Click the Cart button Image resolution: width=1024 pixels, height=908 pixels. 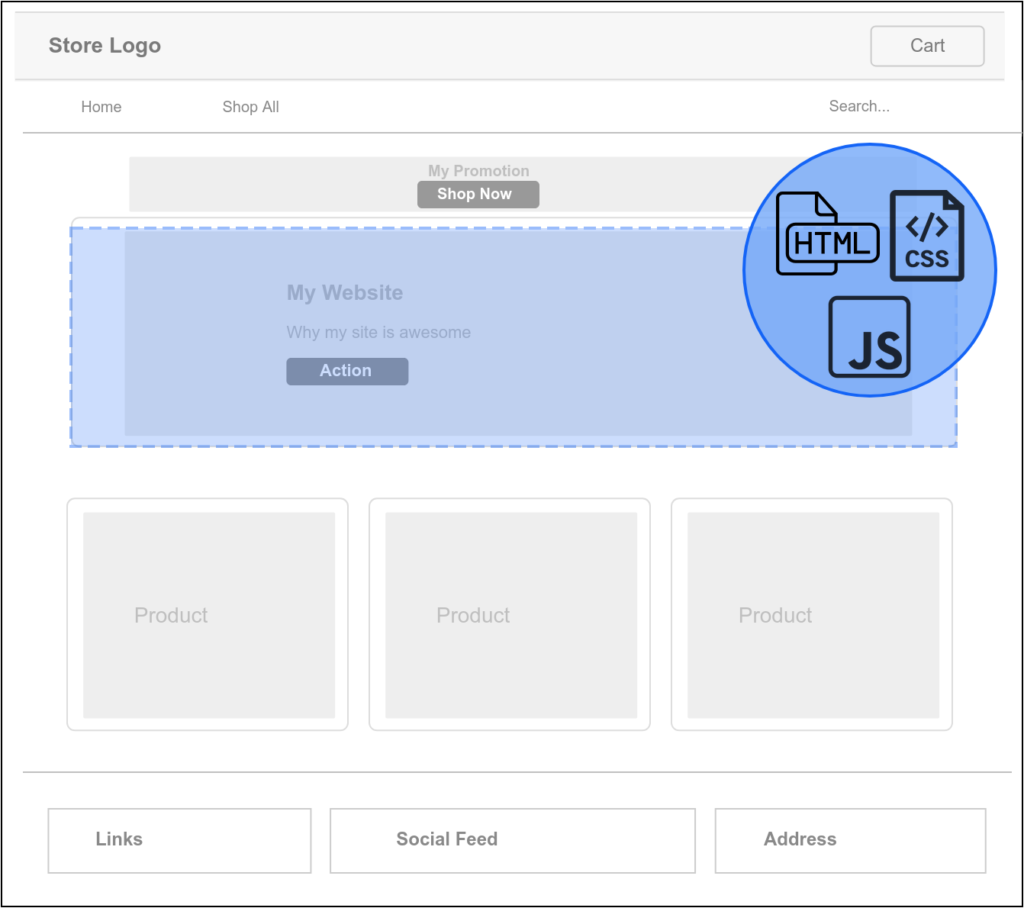click(x=926, y=45)
